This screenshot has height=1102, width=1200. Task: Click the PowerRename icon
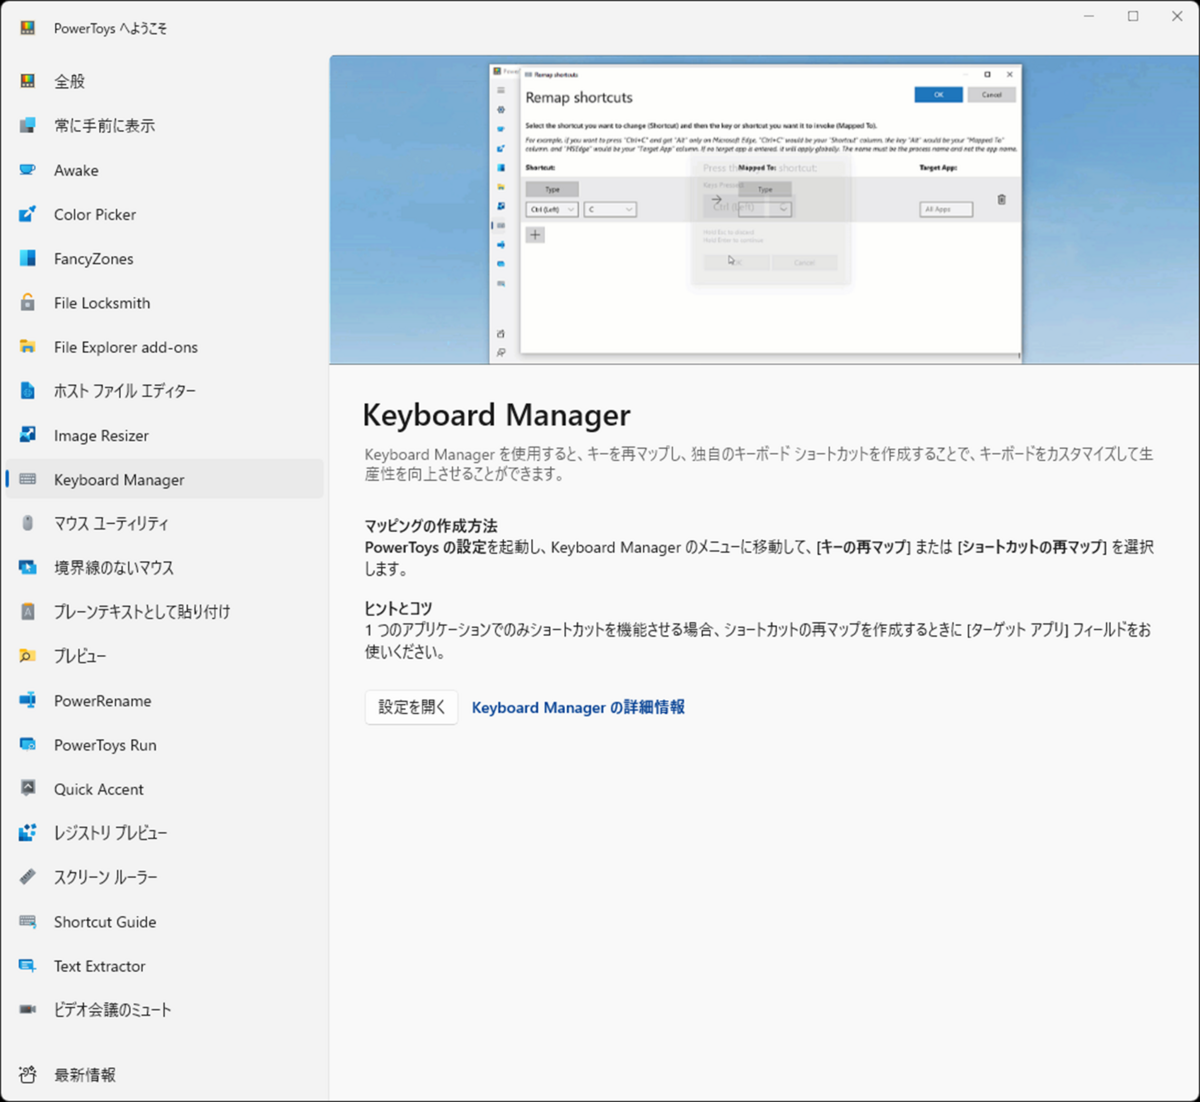[28, 700]
